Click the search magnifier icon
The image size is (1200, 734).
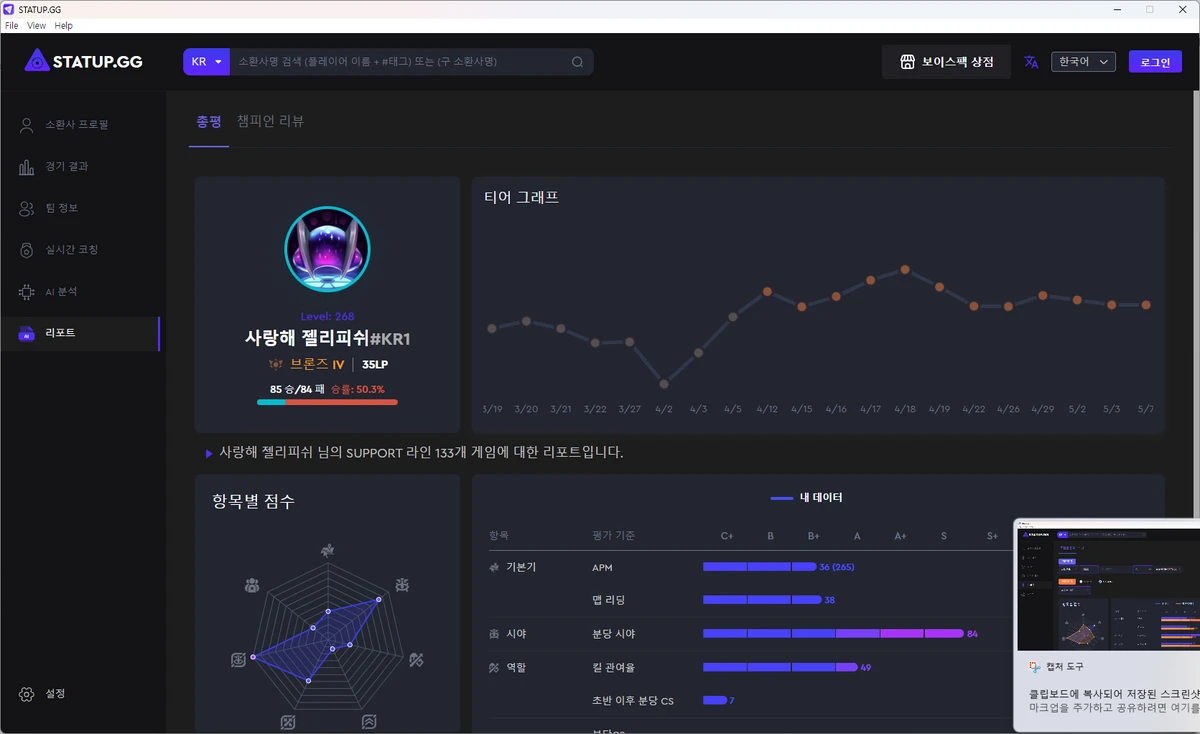(577, 62)
